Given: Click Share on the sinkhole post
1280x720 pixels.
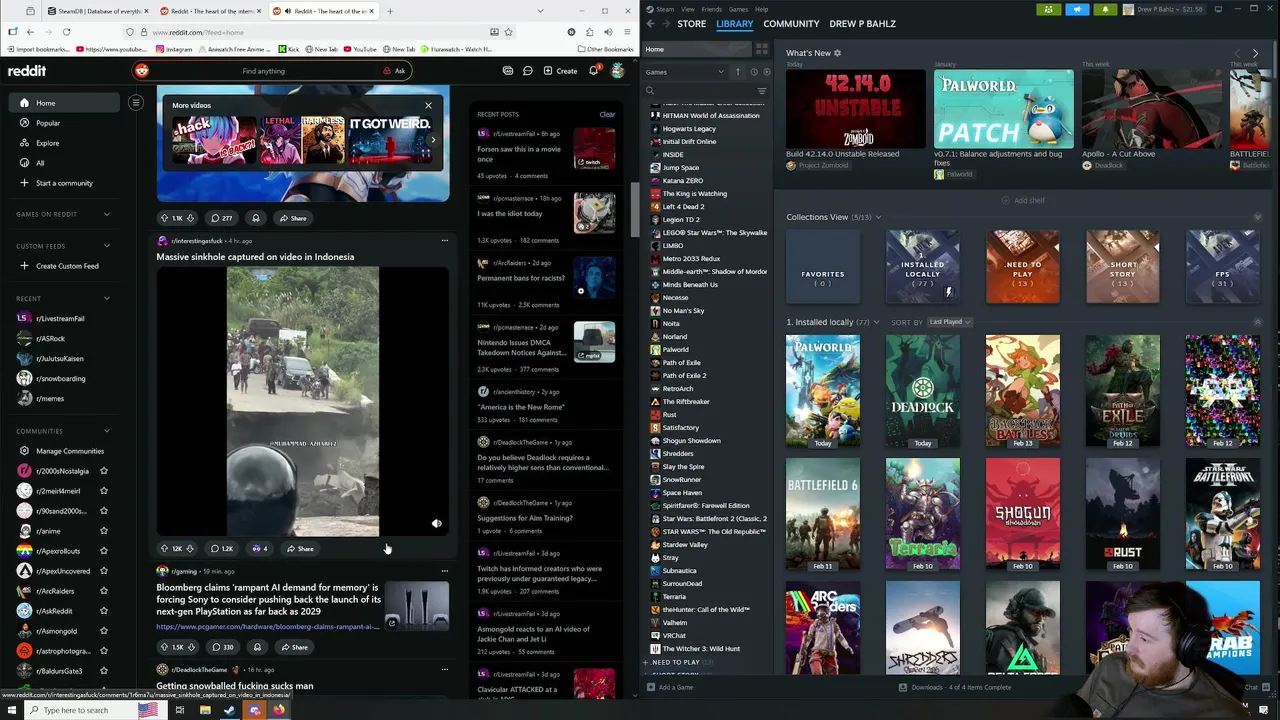Looking at the screenshot, I should (299, 548).
